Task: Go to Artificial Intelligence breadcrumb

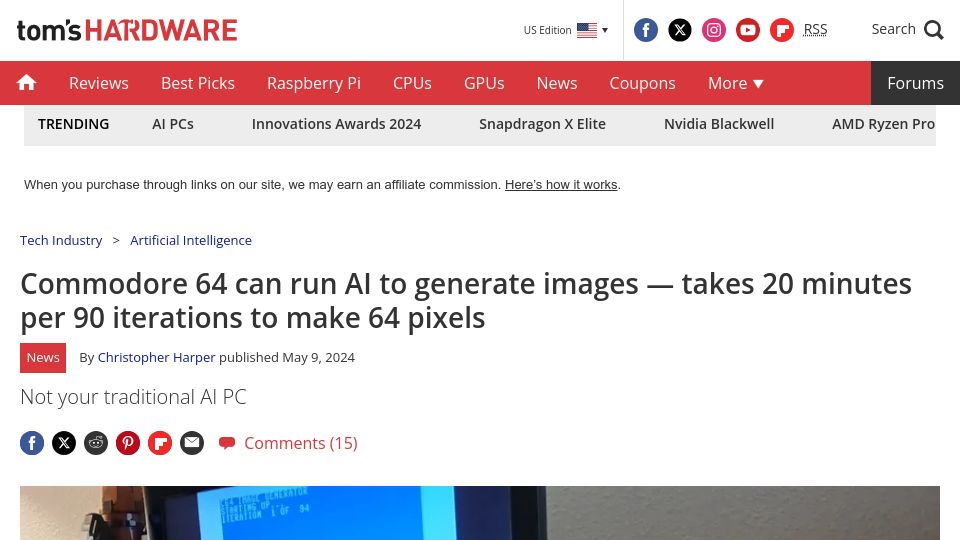Action: 190,241
